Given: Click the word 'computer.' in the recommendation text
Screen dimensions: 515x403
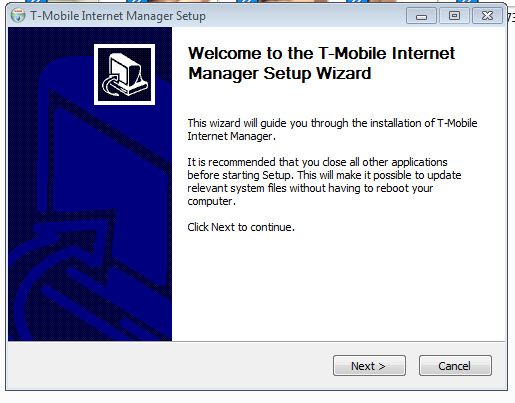Looking at the screenshot, I should pos(211,202).
